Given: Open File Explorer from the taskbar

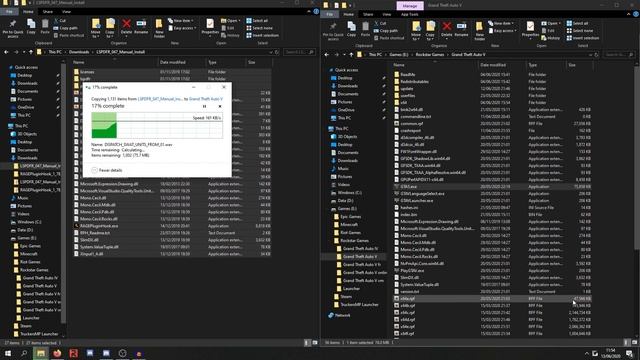Looking at the screenshot, I should tap(41, 353).
